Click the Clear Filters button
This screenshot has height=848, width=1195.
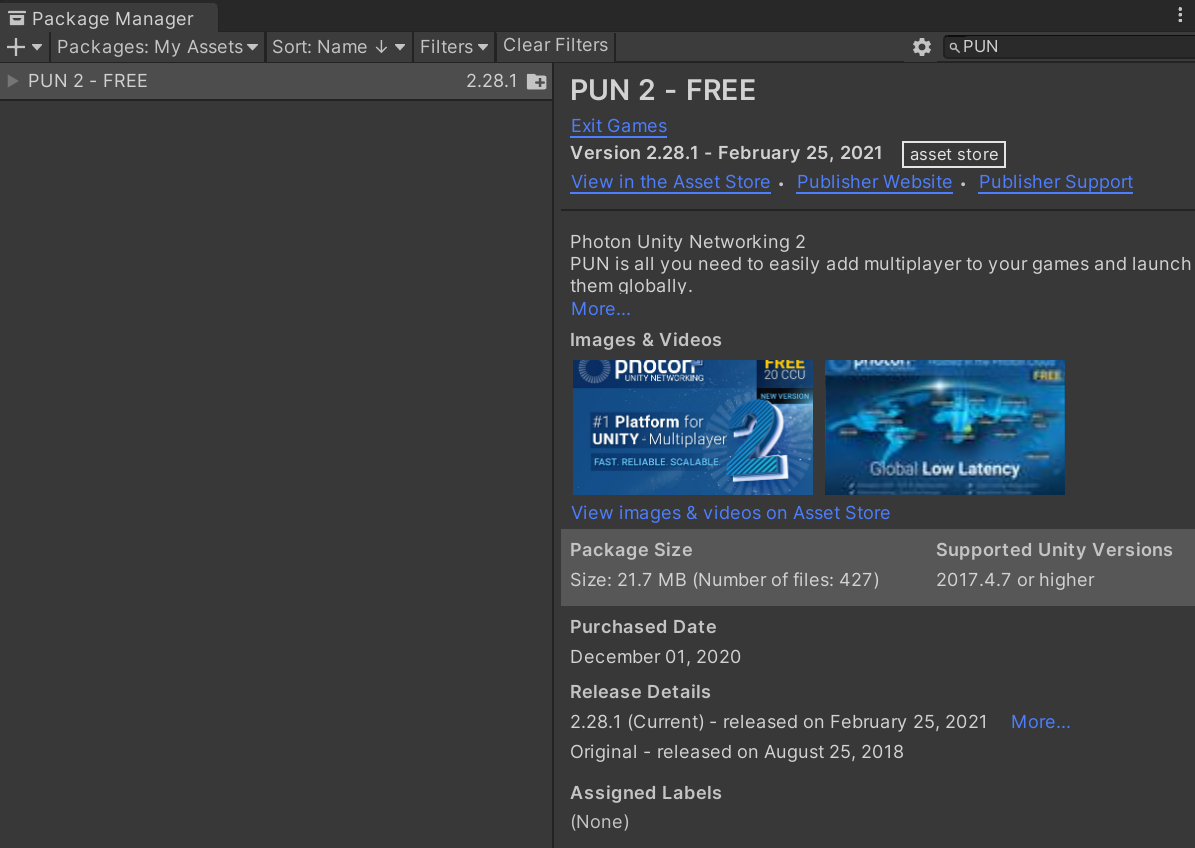pyautogui.click(x=556, y=46)
